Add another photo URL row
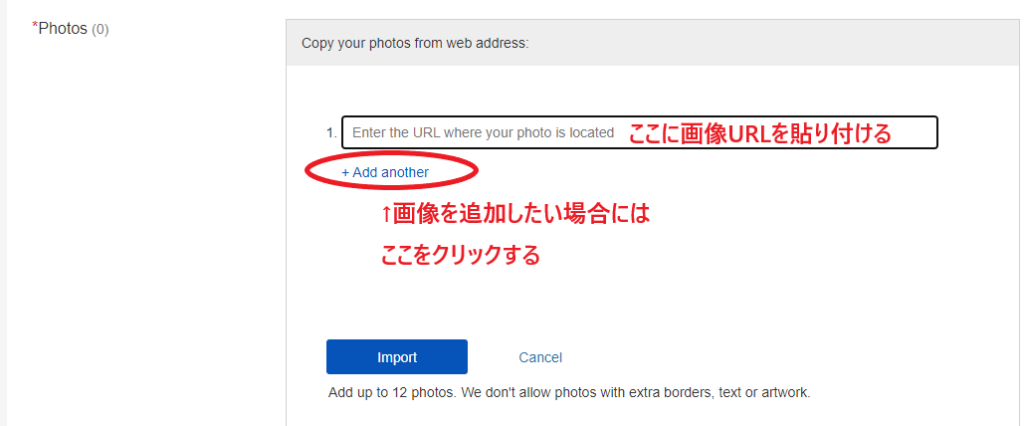This screenshot has width=1024, height=426. [x=385, y=172]
